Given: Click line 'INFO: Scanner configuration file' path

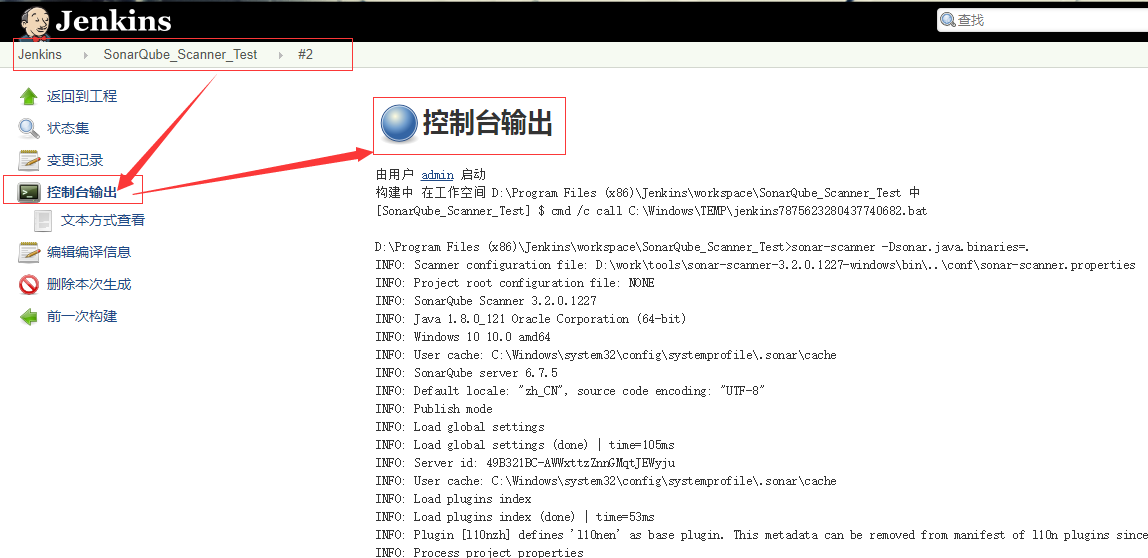Looking at the screenshot, I should pyautogui.click(x=755, y=265).
